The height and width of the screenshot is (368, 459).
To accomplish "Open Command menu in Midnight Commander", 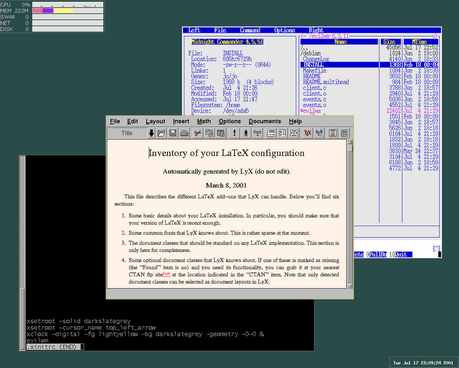I will point(250,30).
